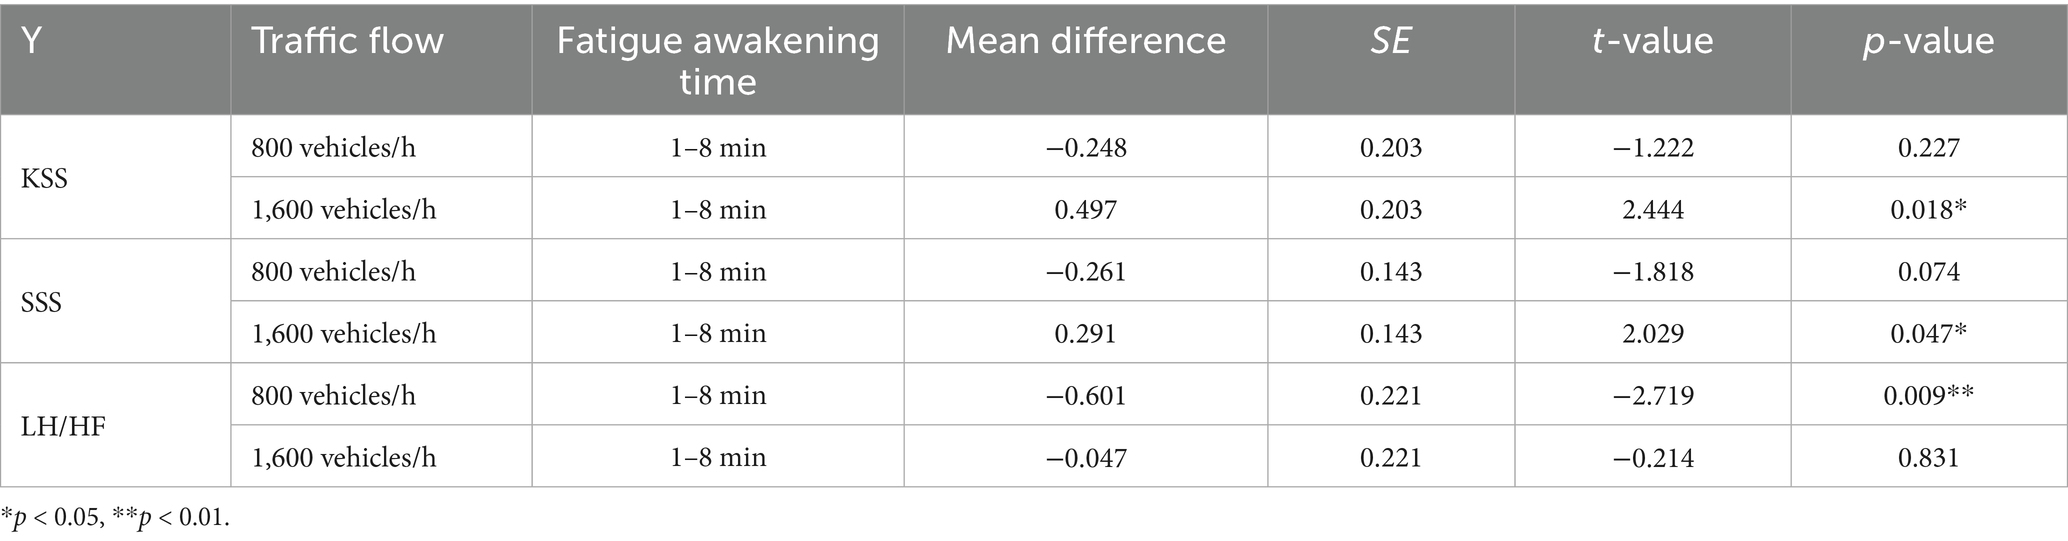2068x541 pixels.
Task: Click the SE column header
Action: (1390, 41)
